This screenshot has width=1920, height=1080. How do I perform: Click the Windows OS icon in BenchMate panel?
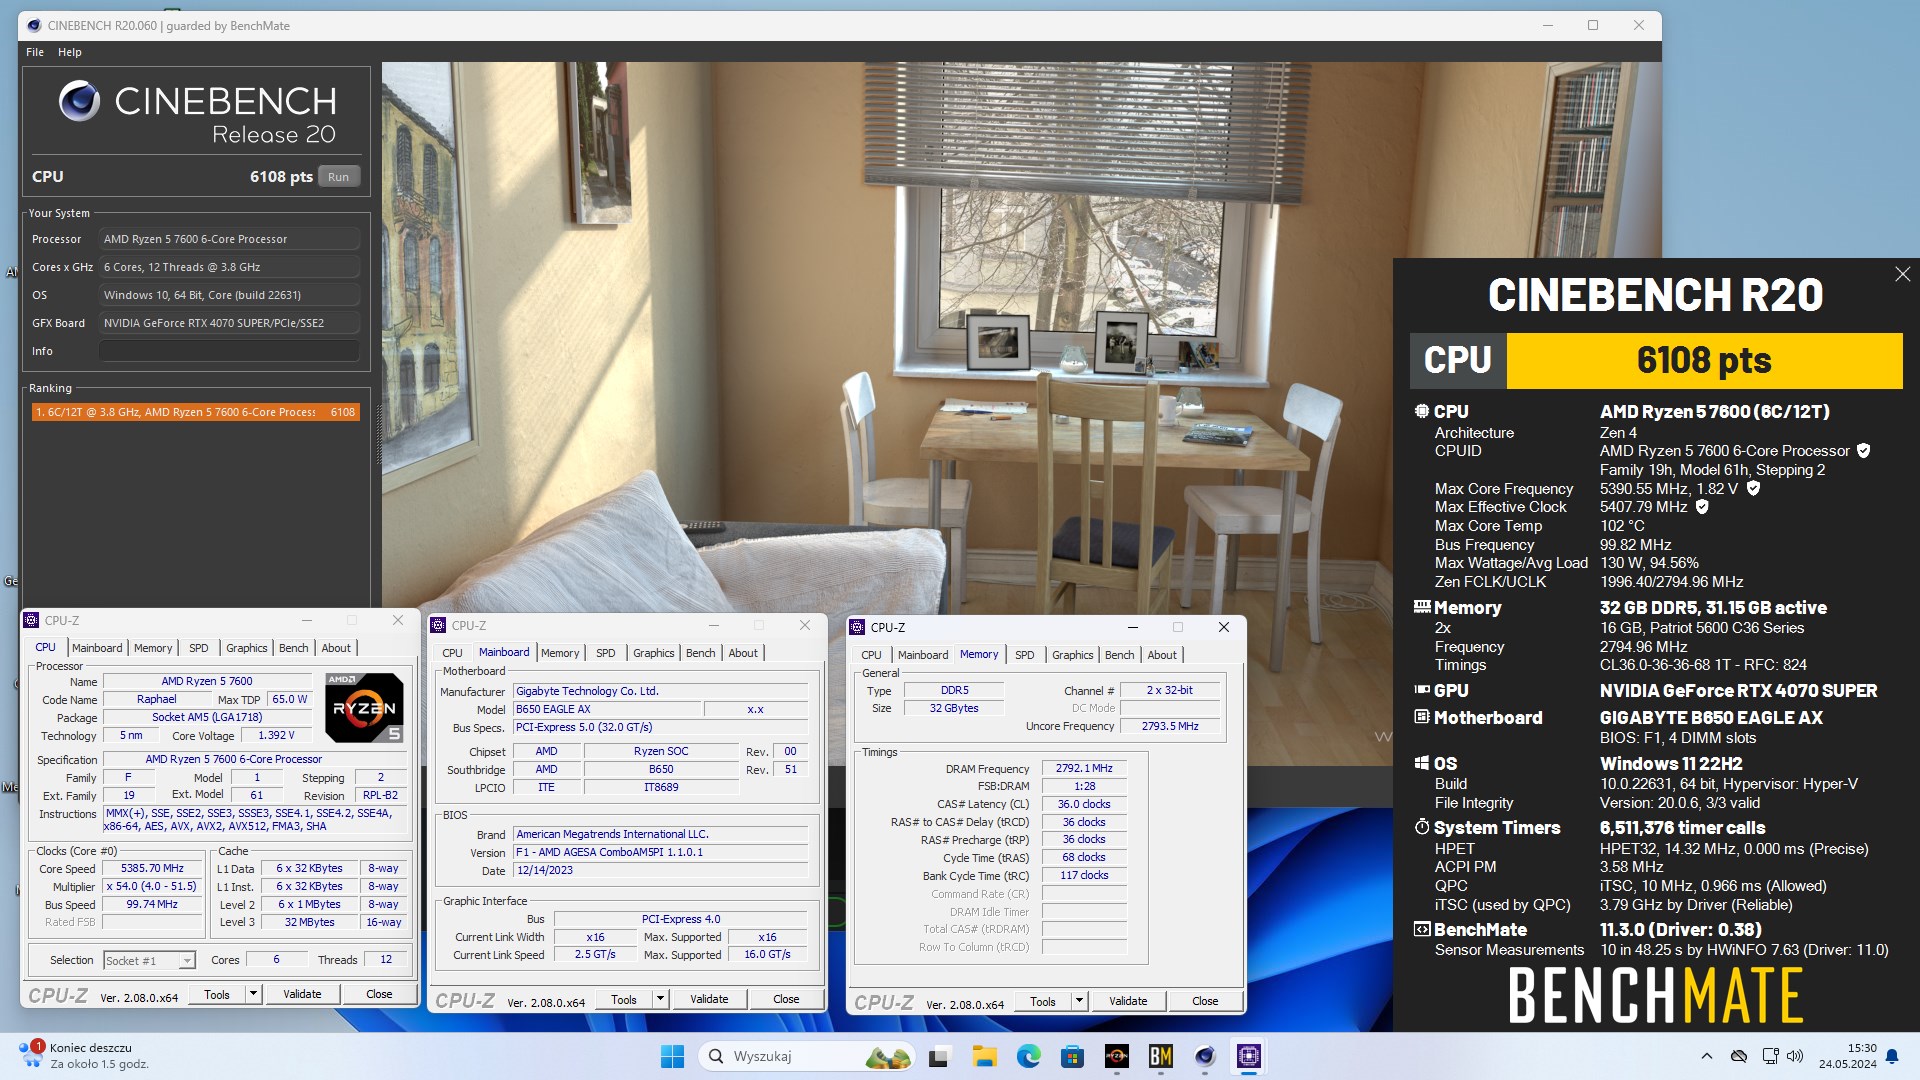(1422, 763)
